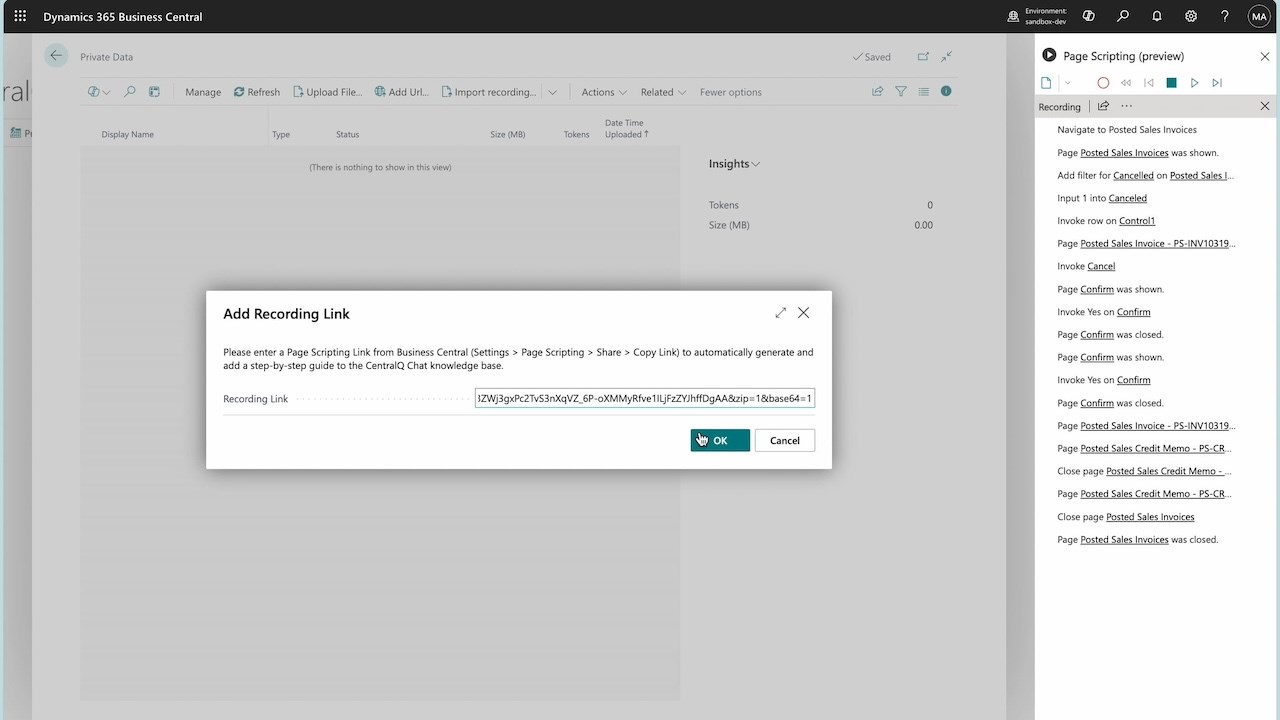The image size is (1280, 720).
Task: Click the Share icon on Private Data toolbar
Action: pyautogui.click(x=877, y=91)
